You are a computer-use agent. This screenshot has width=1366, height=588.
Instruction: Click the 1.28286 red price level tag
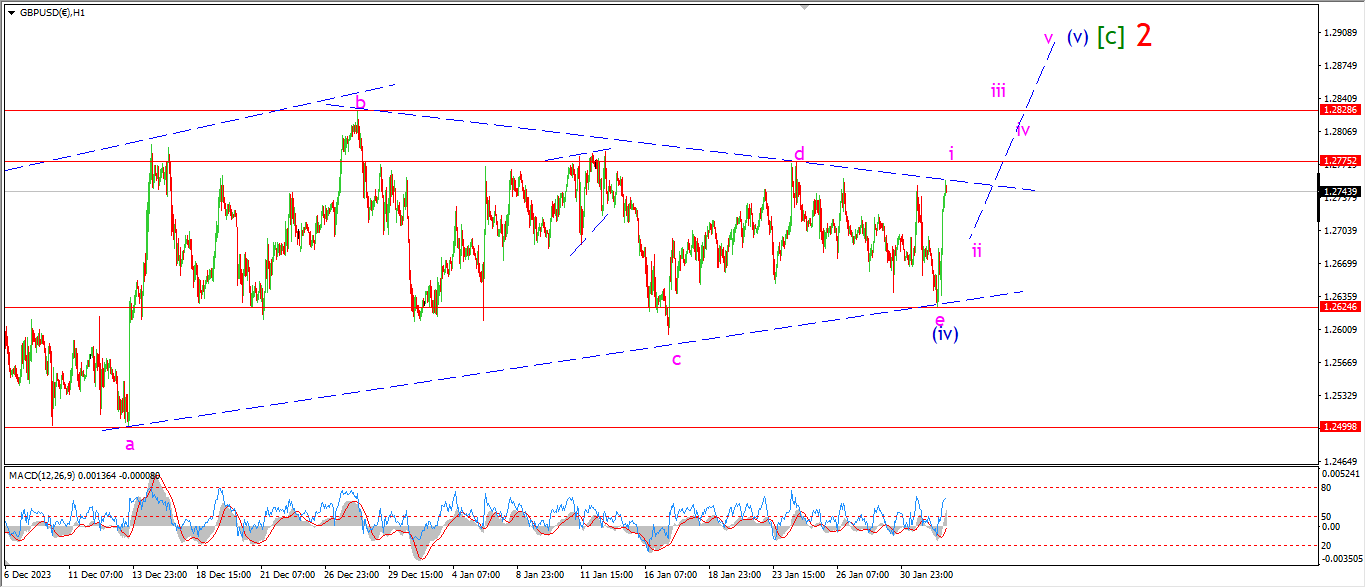click(1339, 109)
